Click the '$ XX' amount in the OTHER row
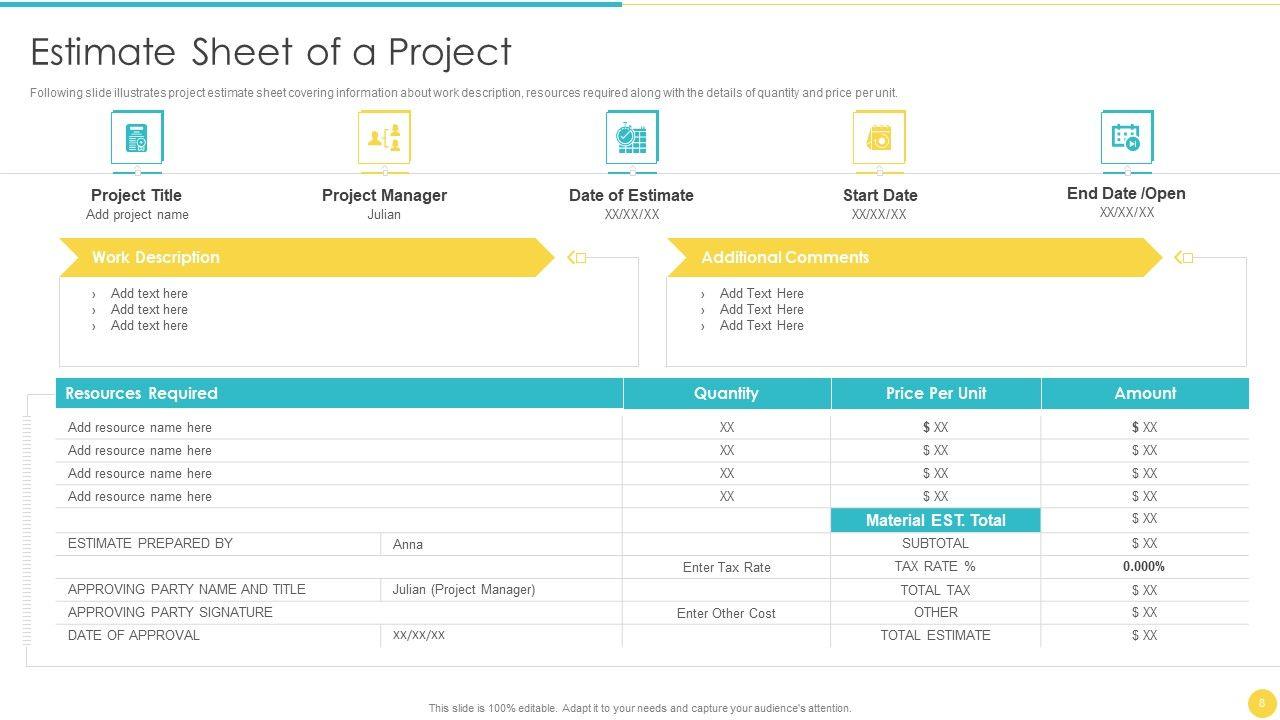Screen dimensions: 1280x720 coord(1145,612)
